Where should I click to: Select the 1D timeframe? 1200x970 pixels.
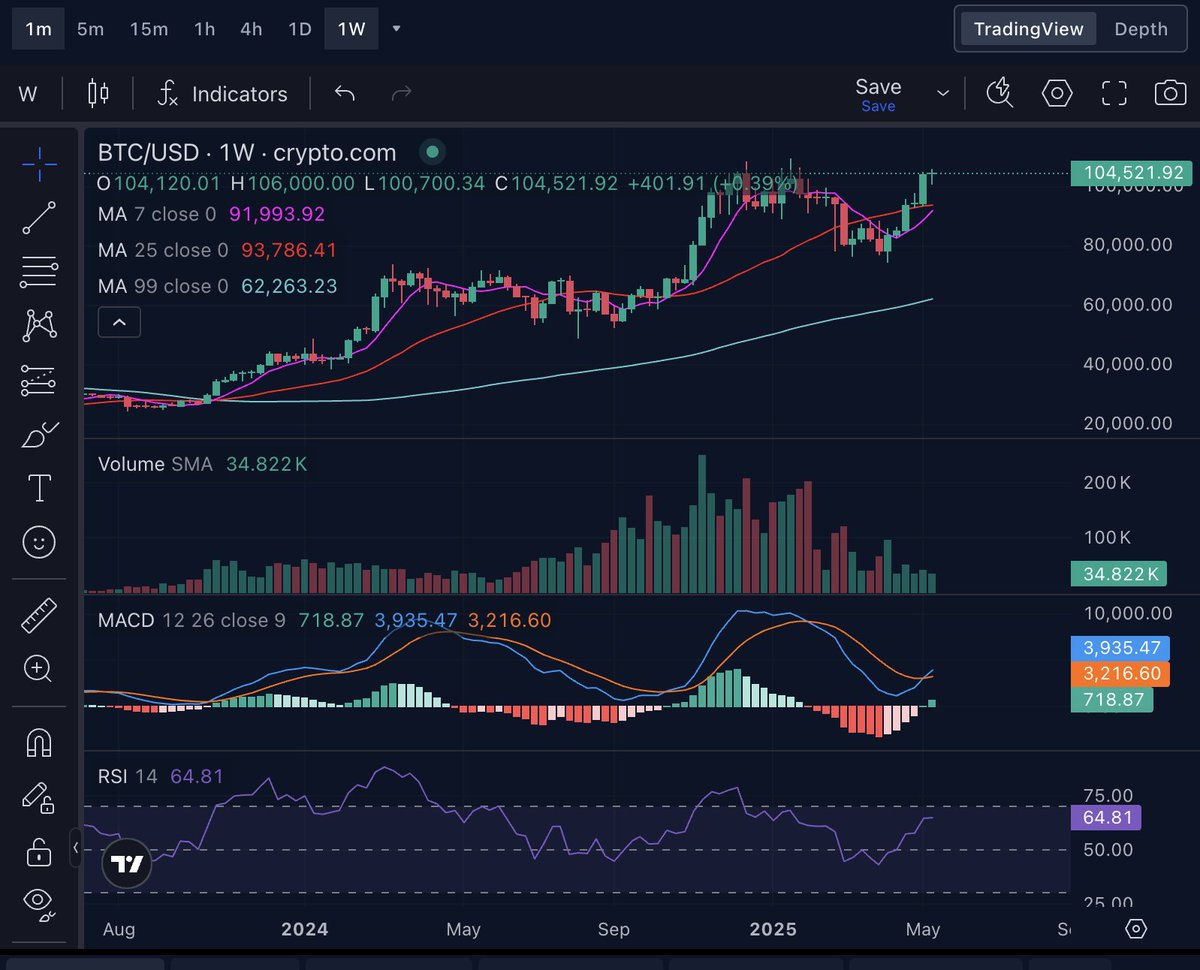coord(299,29)
